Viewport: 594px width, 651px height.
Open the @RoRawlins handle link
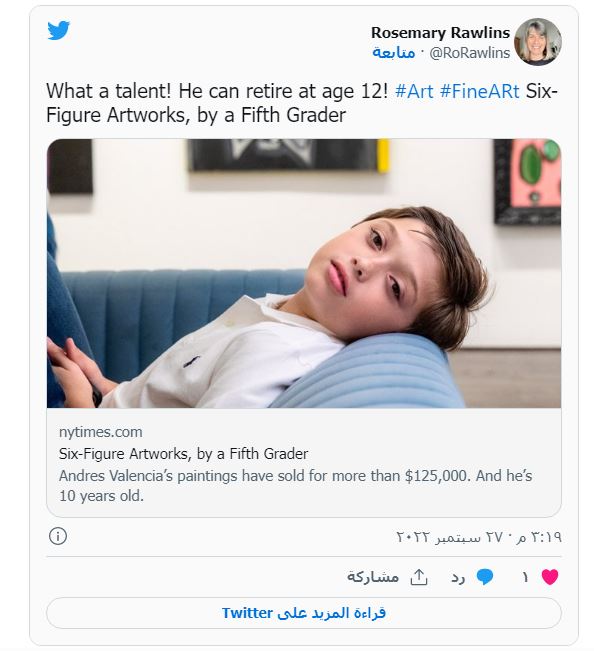click(469, 53)
